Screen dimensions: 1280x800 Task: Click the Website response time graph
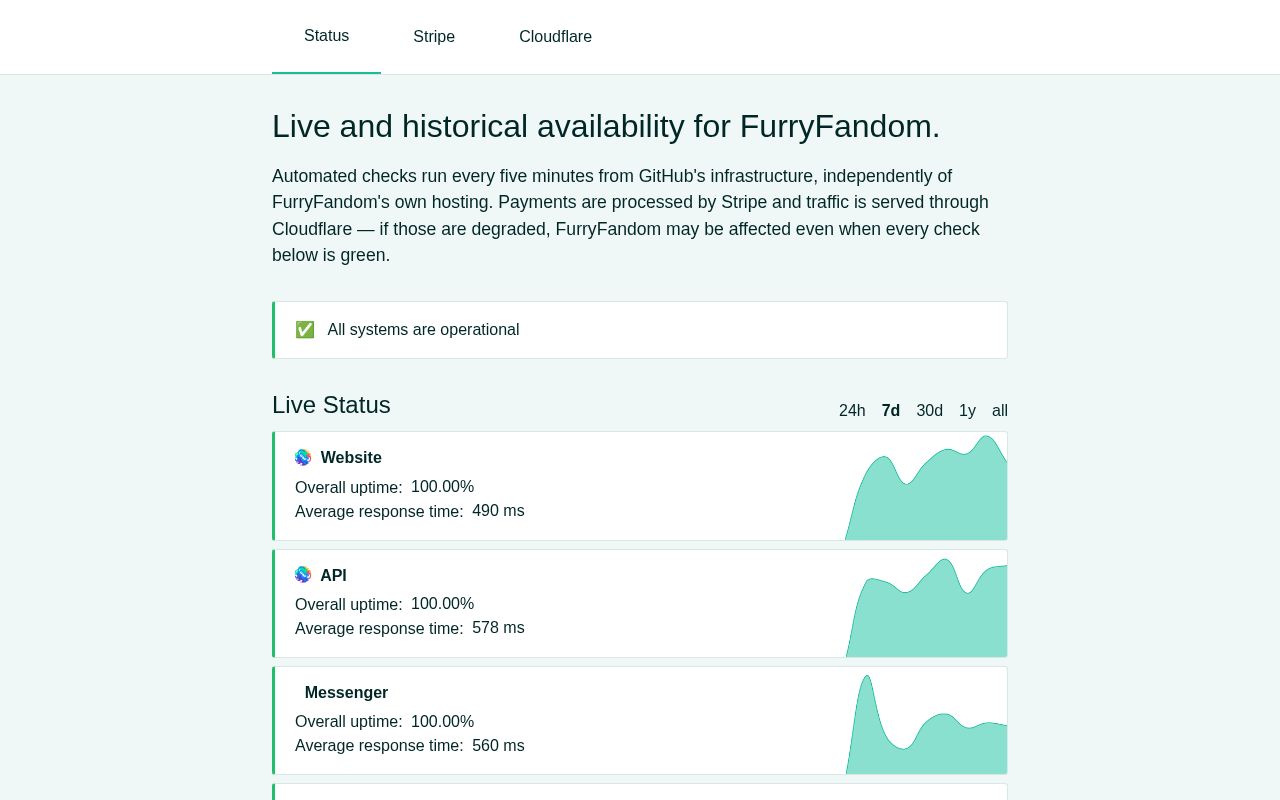pyautogui.click(x=926, y=487)
